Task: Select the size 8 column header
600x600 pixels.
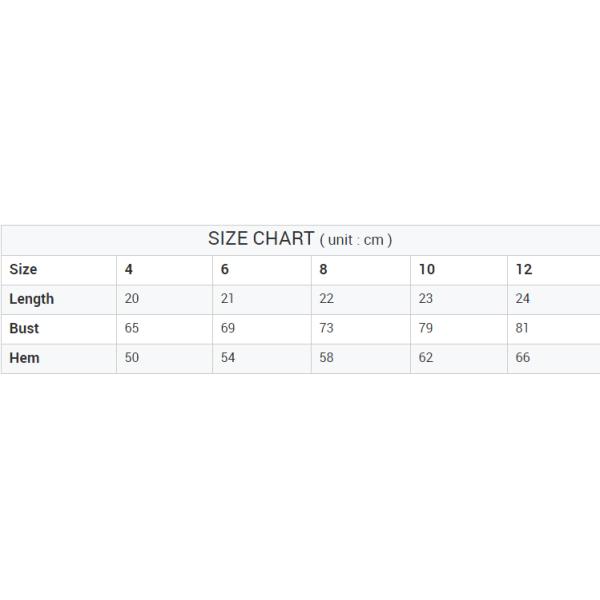Action: point(323,269)
